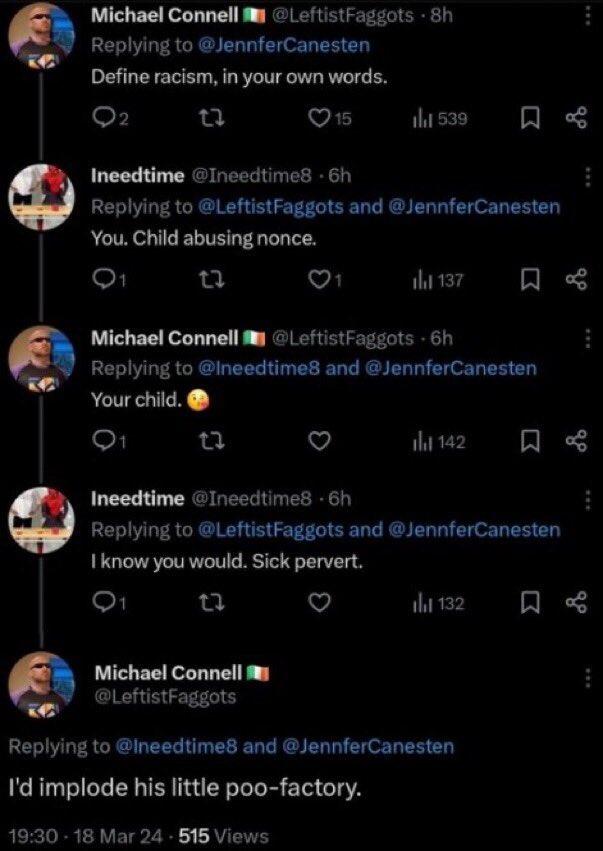Share the tweet with 132 views

pos(575,603)
